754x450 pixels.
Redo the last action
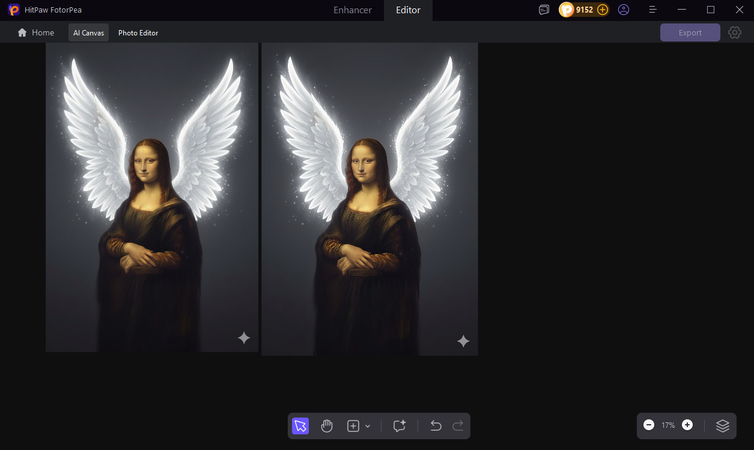(458, 426)
